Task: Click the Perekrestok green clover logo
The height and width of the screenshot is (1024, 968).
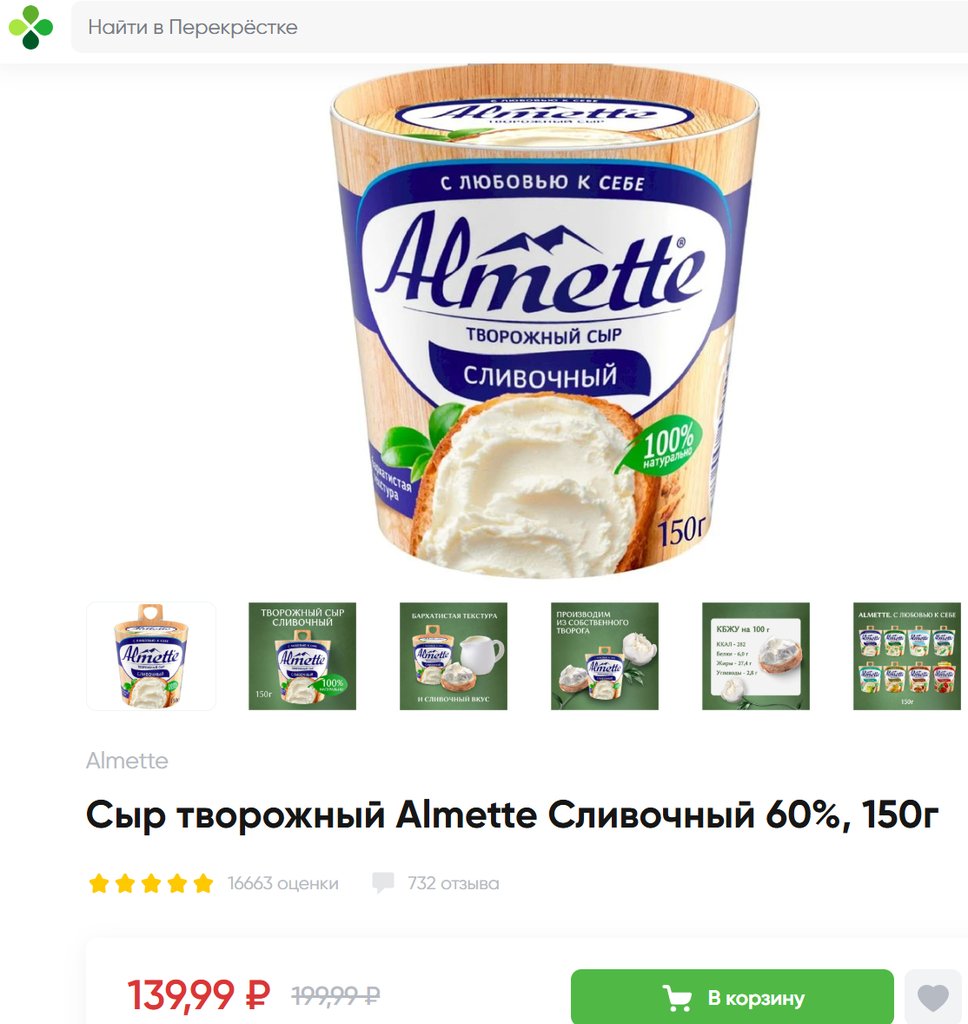Action: pyautogui.click(x=31, y=27)
